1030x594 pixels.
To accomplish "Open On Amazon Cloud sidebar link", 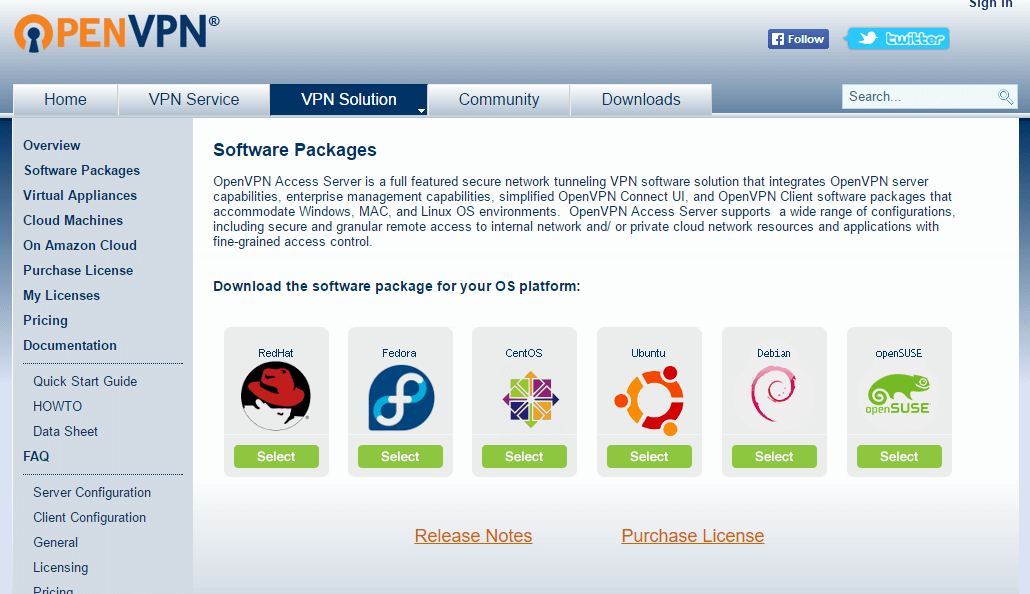I will [x=80, y=245].
